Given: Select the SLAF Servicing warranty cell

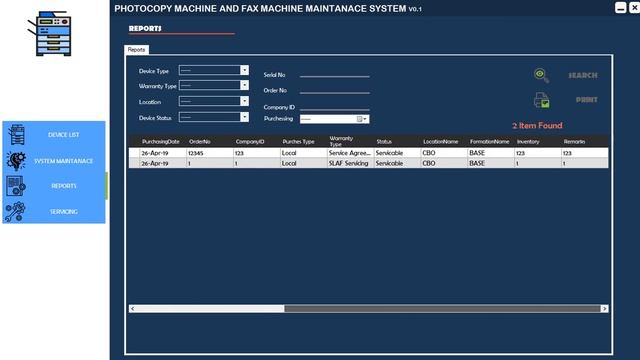Looking at the screenshot, I should click(x=350, y=163).
